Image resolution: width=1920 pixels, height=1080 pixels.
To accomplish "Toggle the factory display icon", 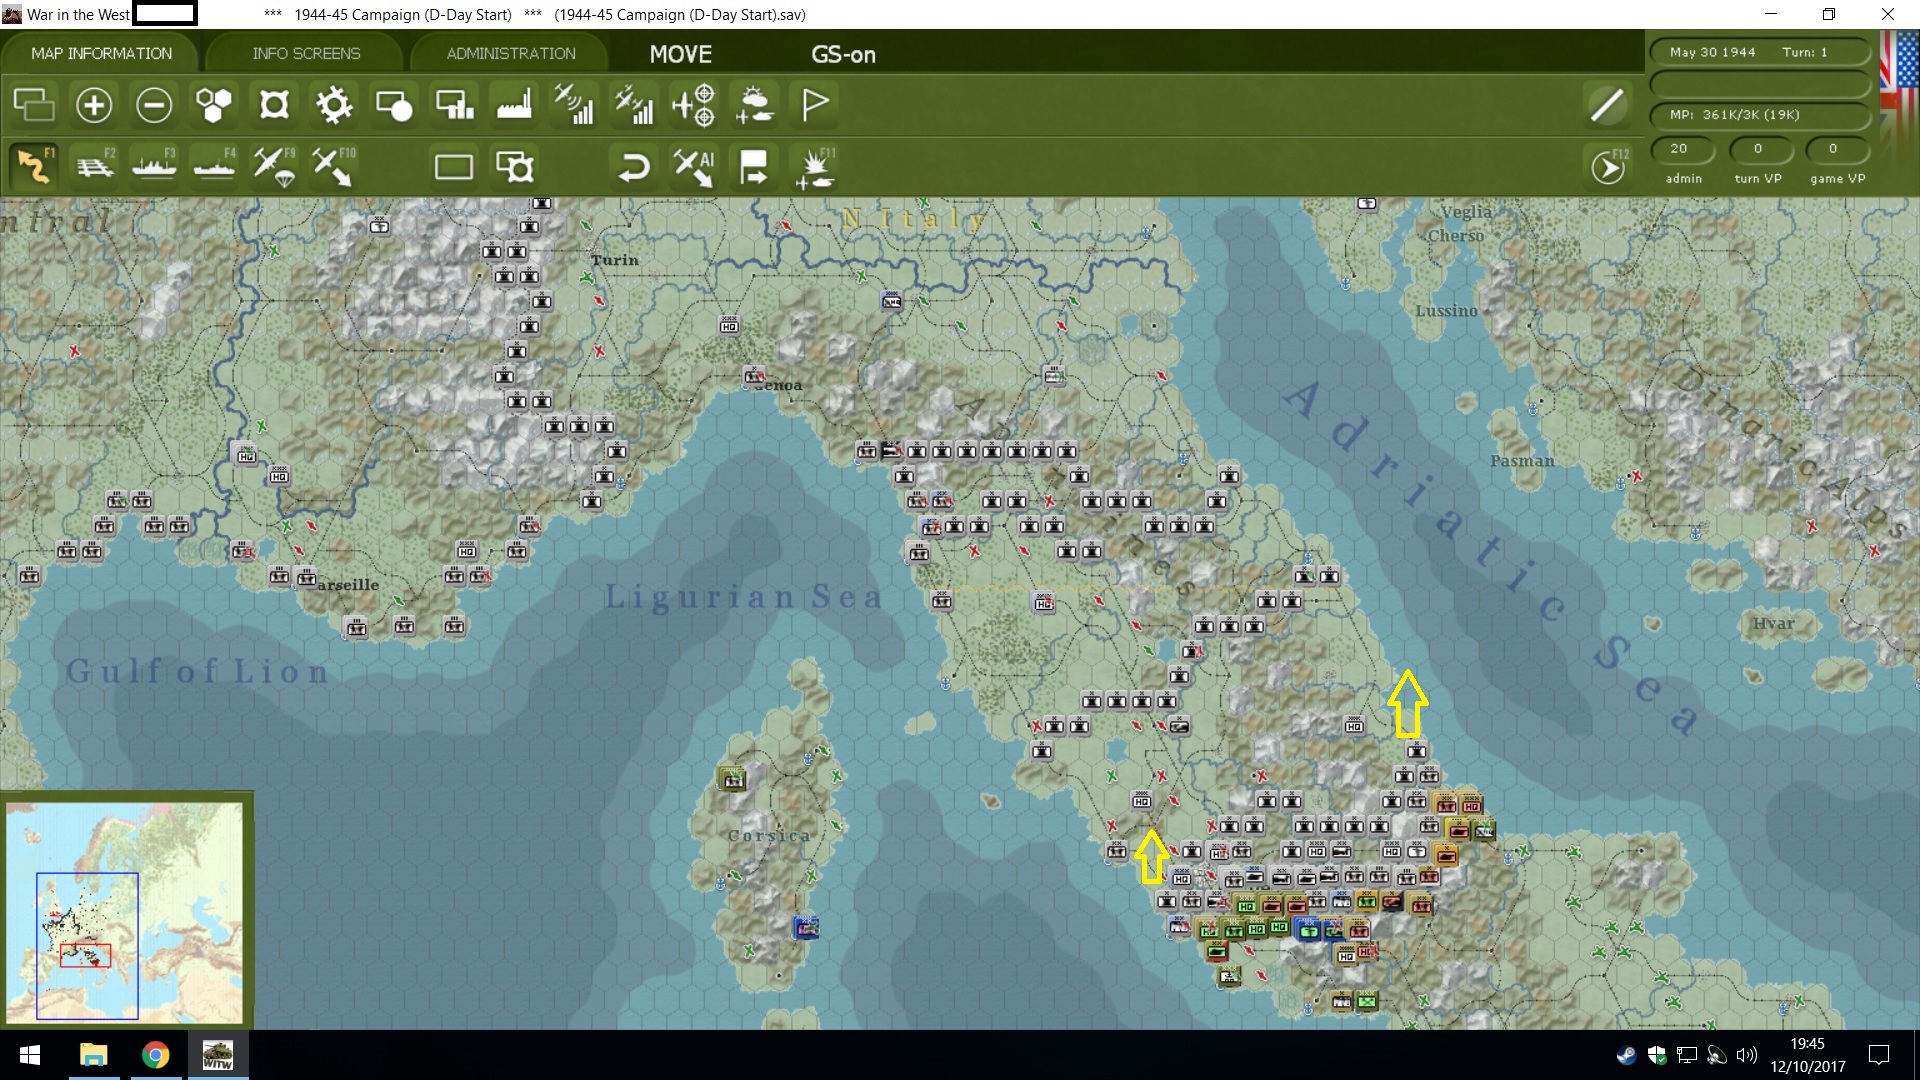I will 514,104.
